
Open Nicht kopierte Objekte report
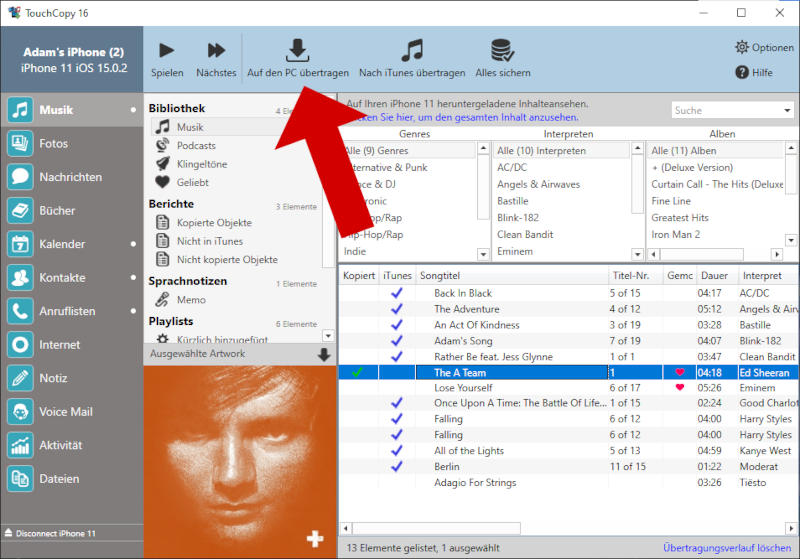(x=227, y=260)
